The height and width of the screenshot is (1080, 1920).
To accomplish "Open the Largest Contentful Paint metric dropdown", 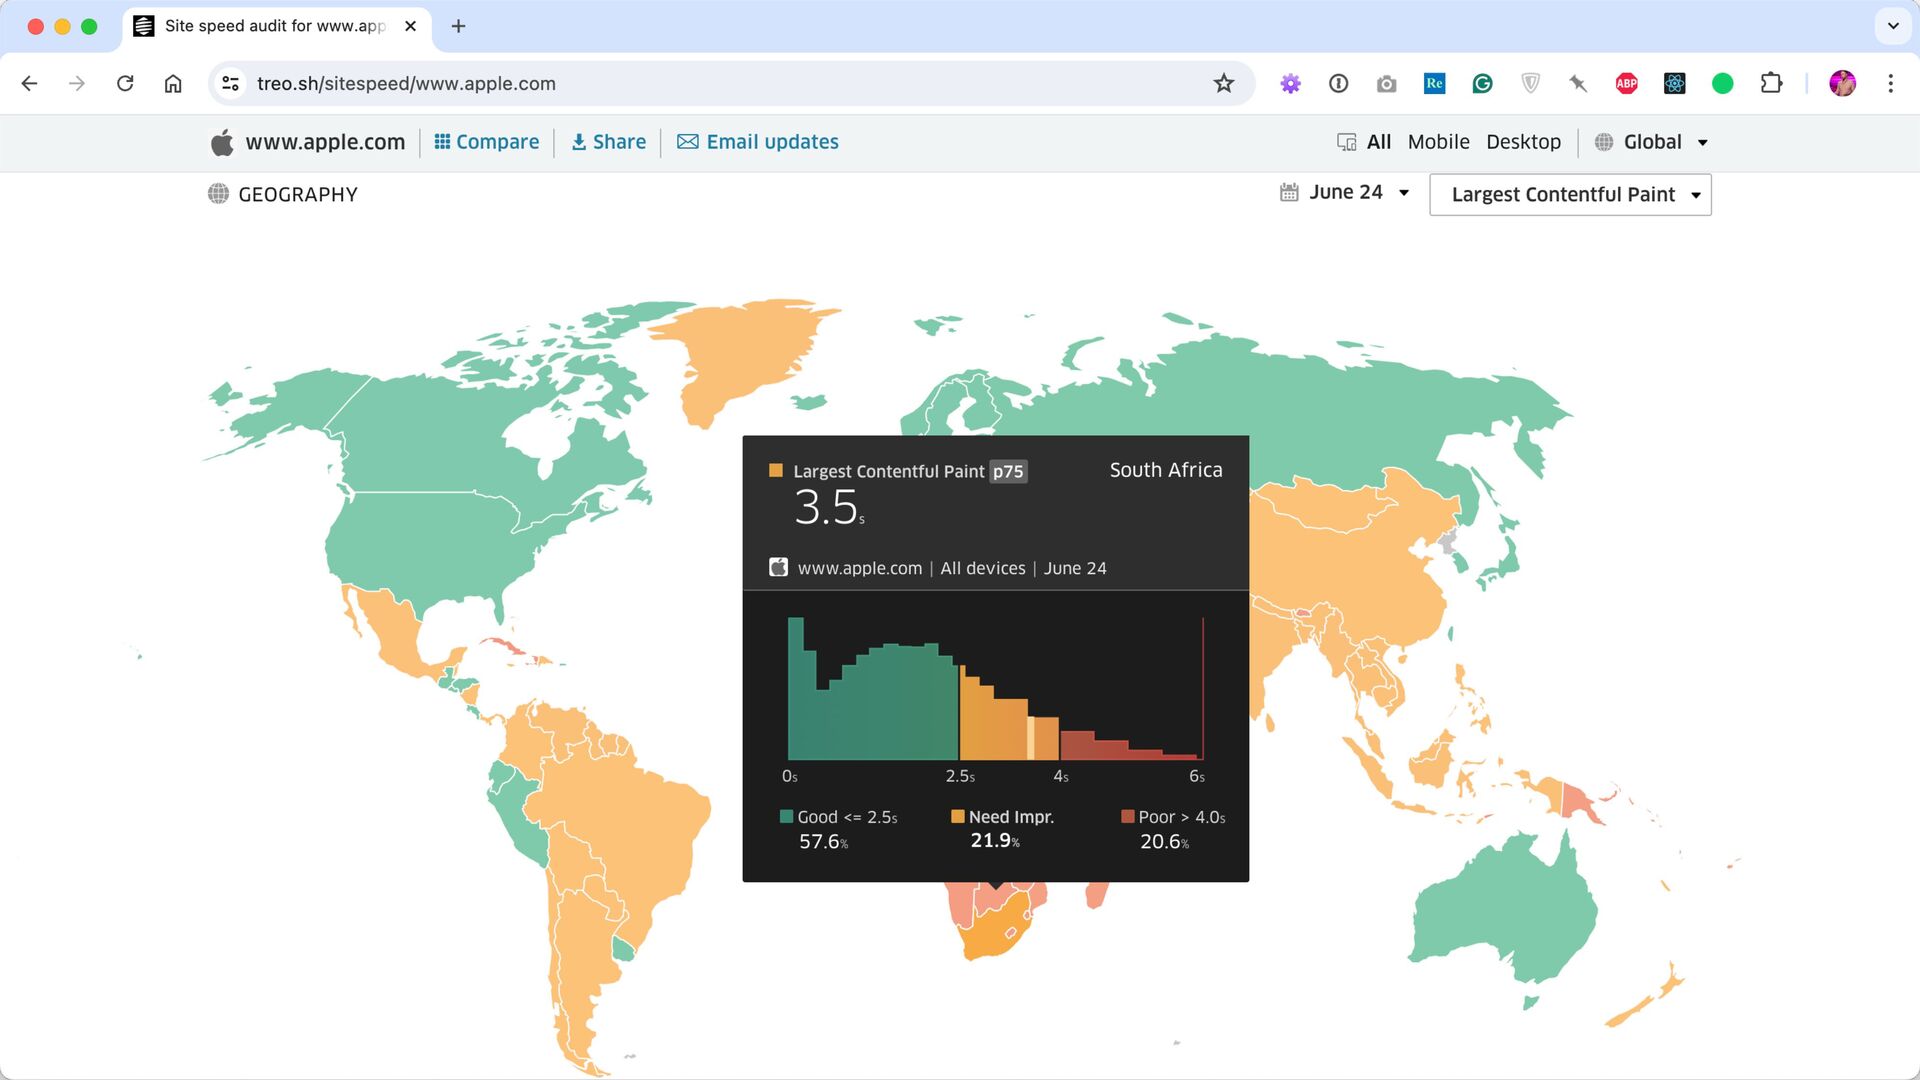I will [x=1570, y=195].
